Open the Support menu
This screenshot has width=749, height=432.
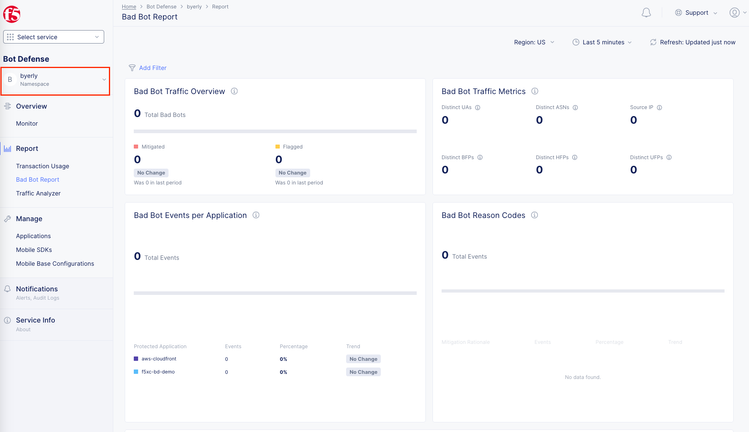[696, 13]
